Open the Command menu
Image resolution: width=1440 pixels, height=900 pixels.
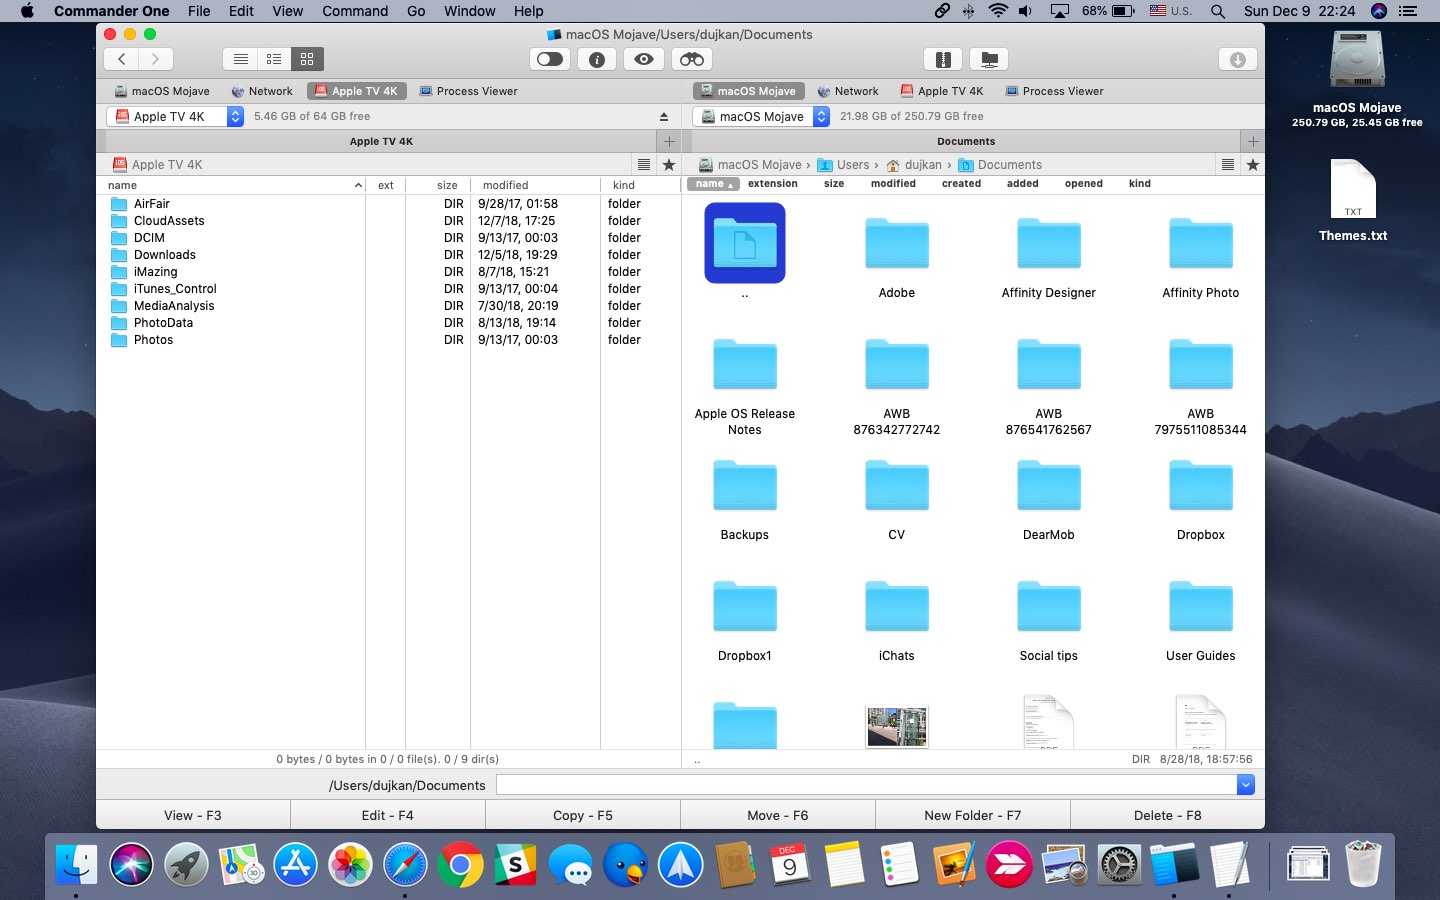pyautogui.click(x=354, y=11)
